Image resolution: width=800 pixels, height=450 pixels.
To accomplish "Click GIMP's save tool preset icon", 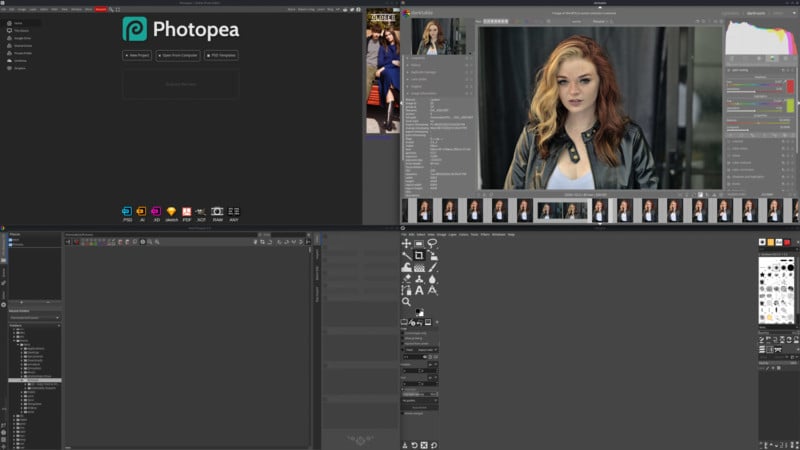I will click(x=405, y=445).
